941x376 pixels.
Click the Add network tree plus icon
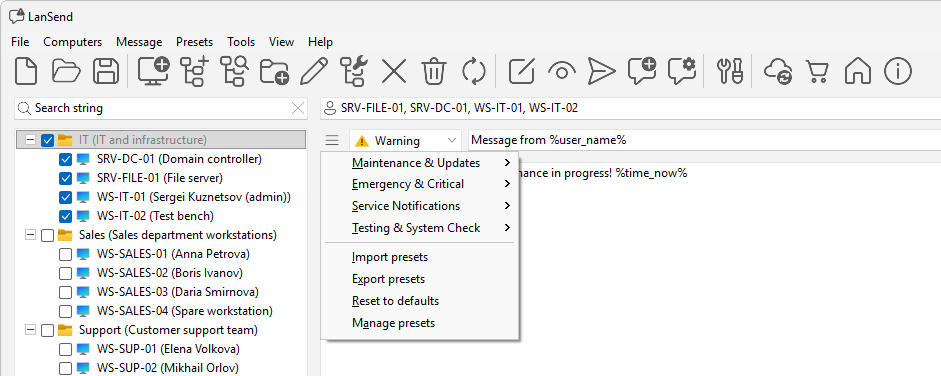(x=194, y=71)
